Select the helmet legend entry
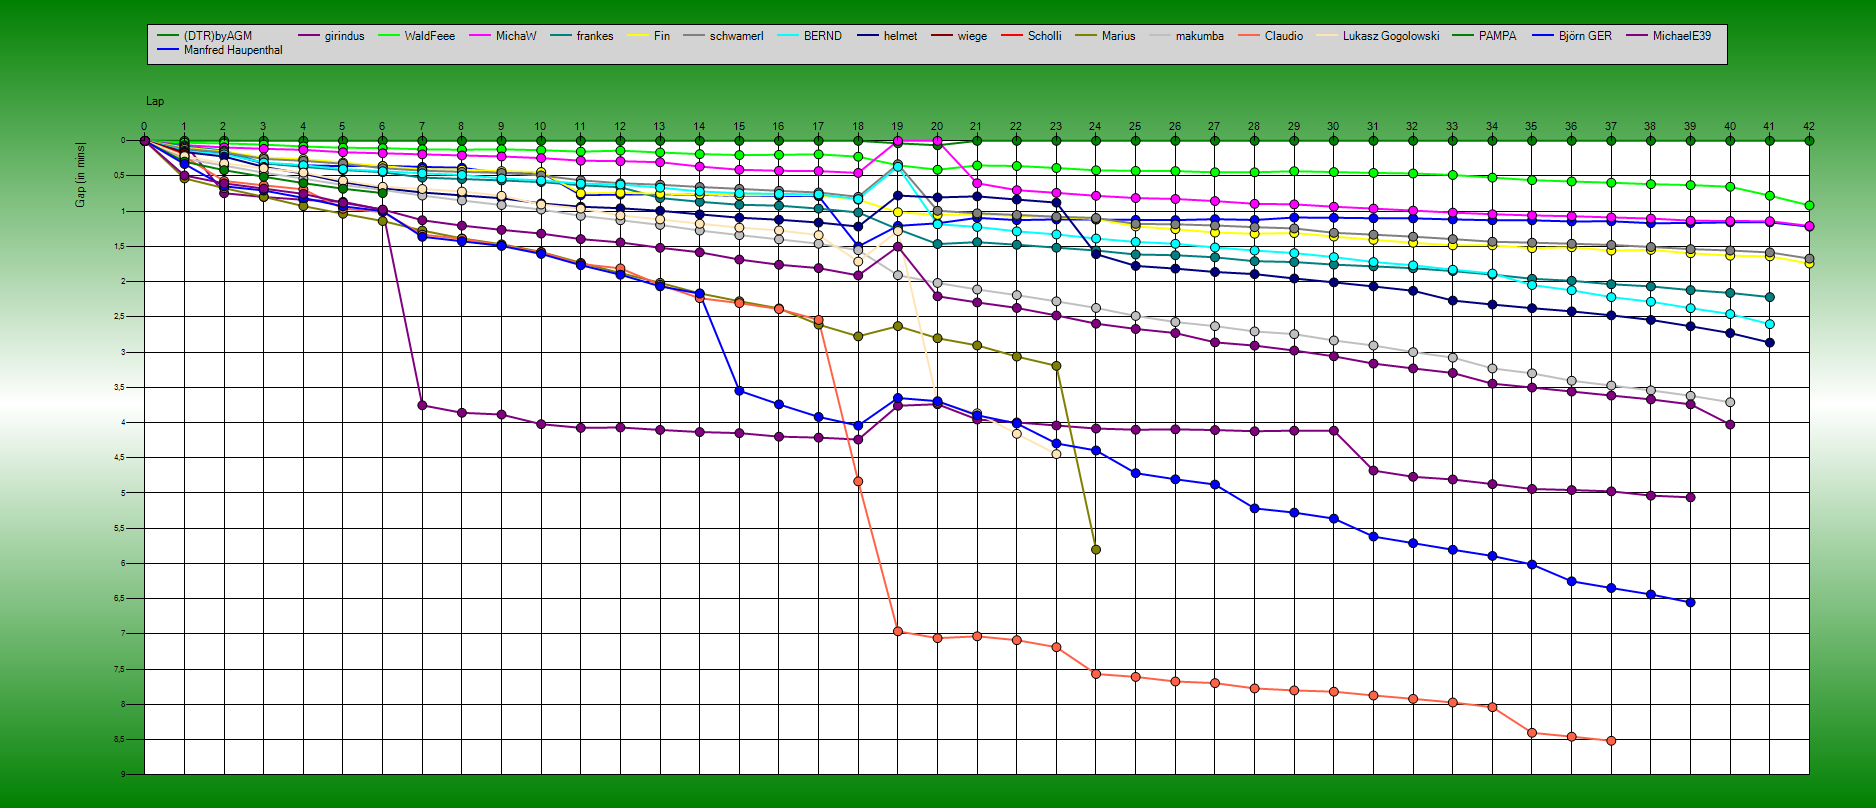 [887, 36]
